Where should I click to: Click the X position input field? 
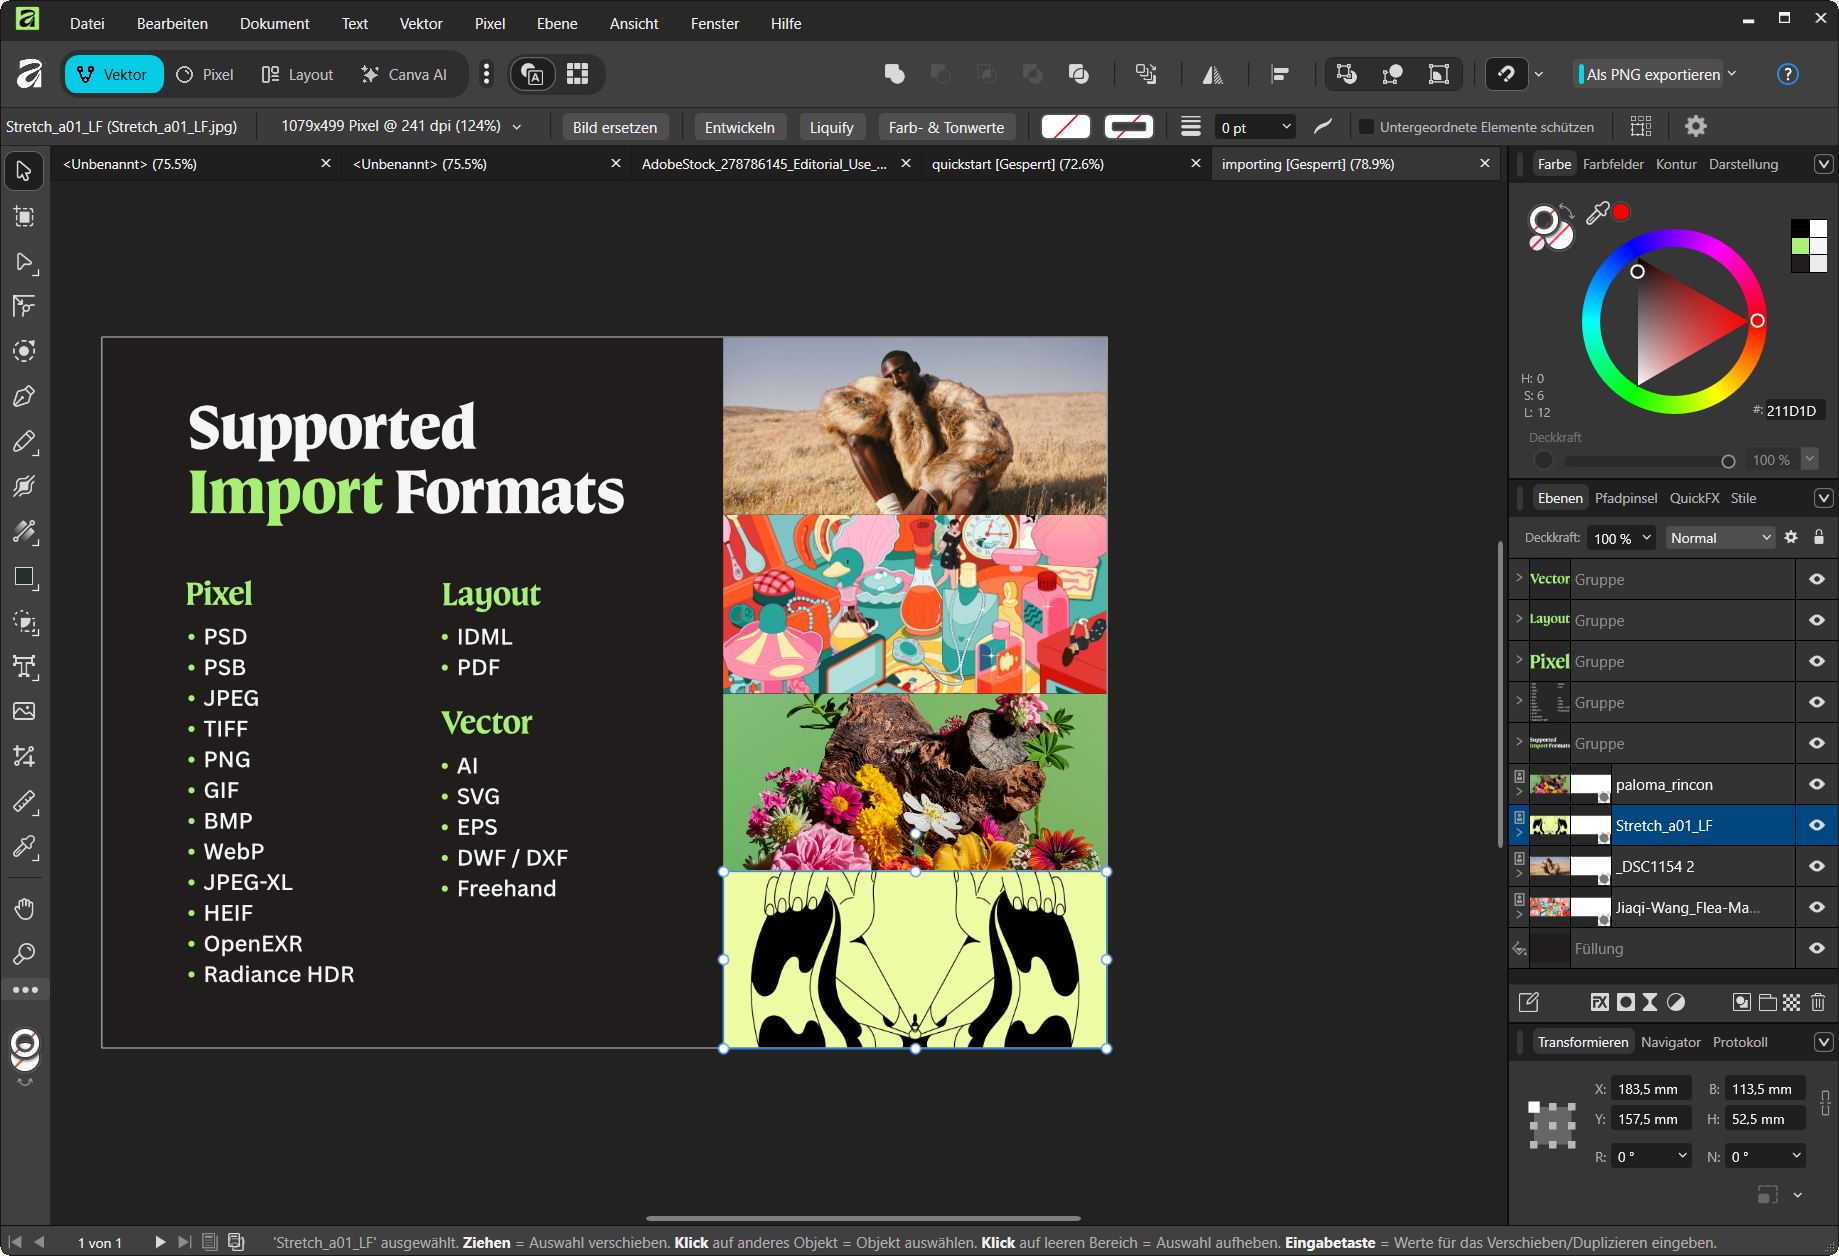1651,1089
